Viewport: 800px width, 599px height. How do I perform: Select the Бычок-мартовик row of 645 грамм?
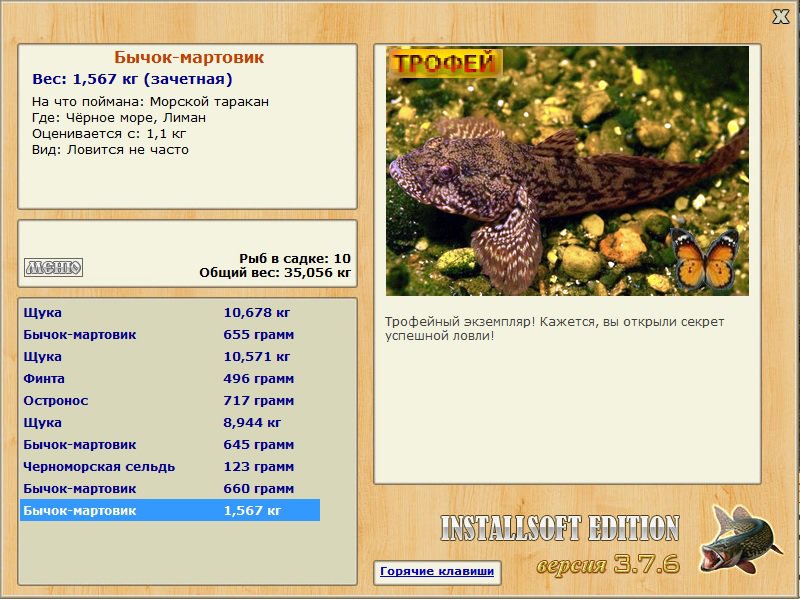coord(170,444)
